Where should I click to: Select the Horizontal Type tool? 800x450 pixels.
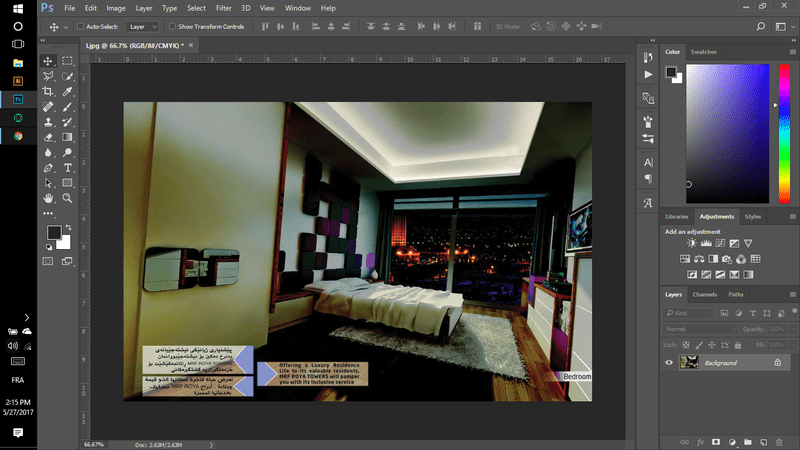click(x=67, y=168)
